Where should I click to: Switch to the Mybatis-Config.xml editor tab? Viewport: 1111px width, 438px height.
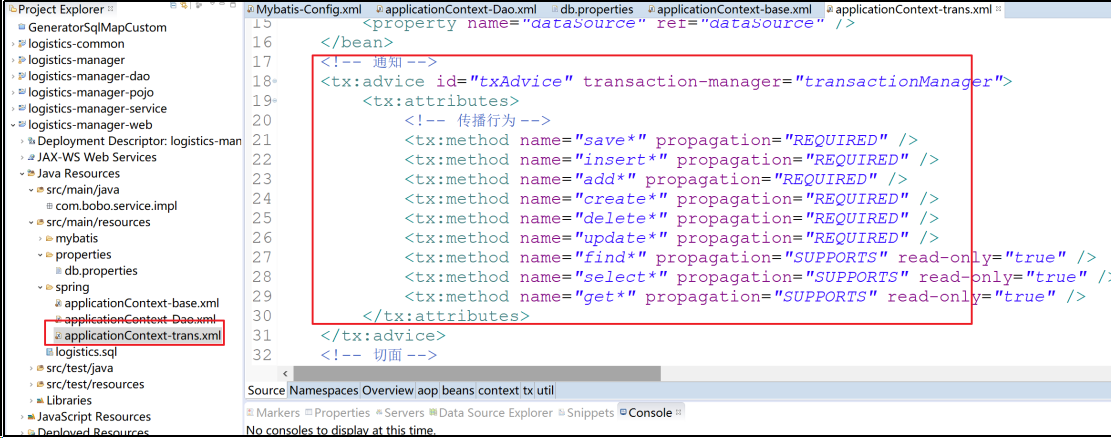coord(304,10)
